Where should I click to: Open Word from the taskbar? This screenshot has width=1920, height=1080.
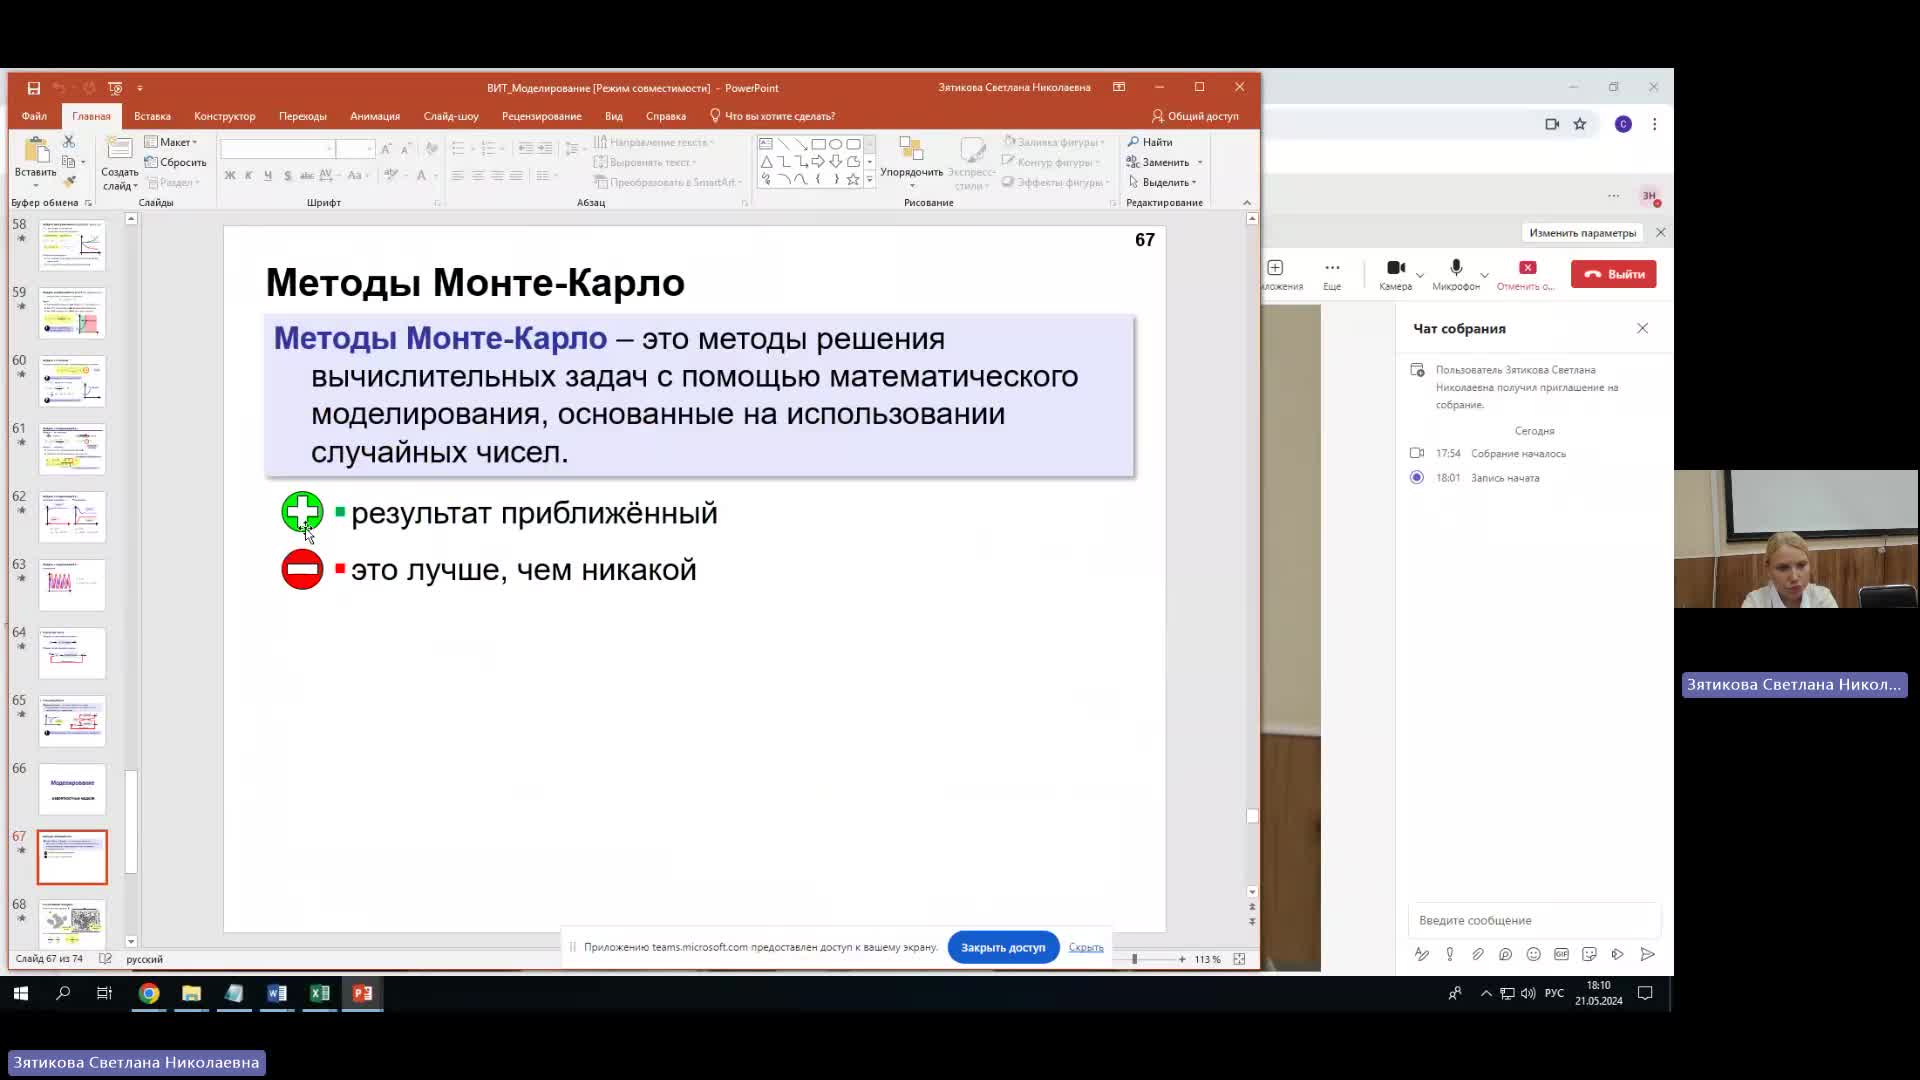pos(277,993)
